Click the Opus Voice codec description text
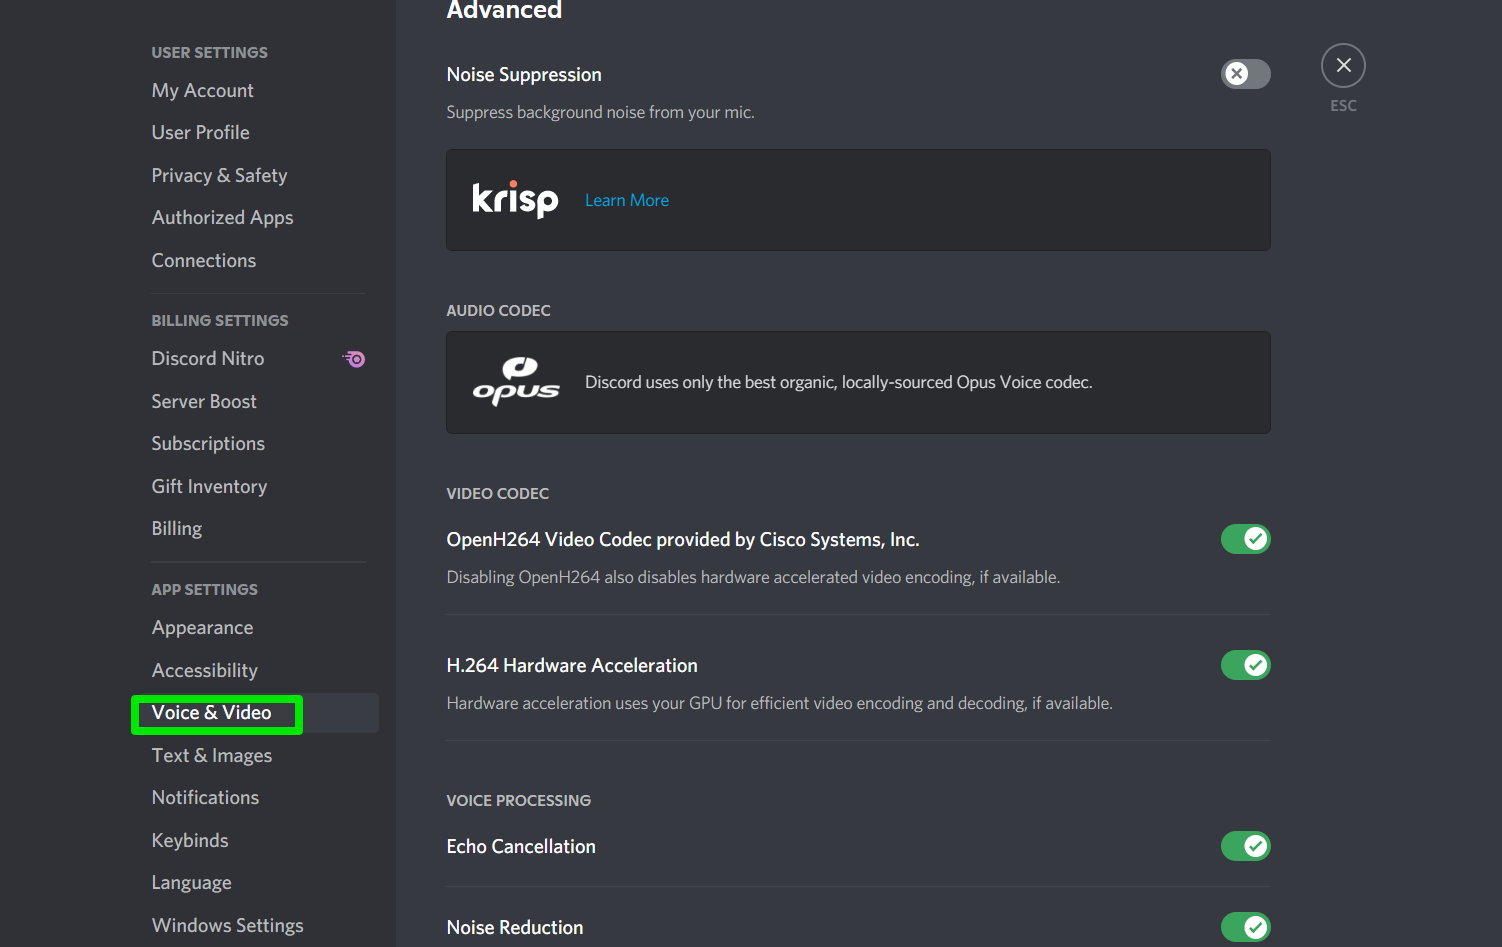The image size is (1502, 947). point(838,383)
